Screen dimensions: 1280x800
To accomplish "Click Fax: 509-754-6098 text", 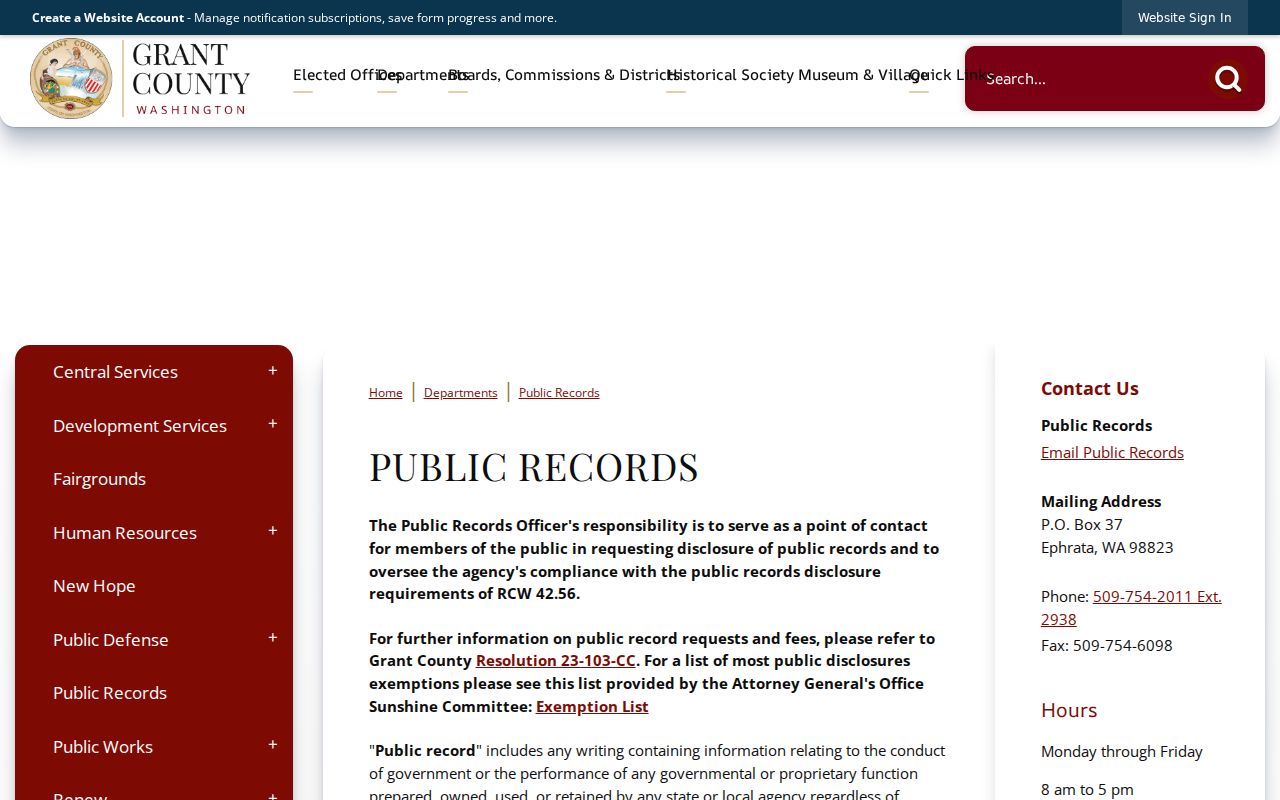I will tap(1107, 646).
